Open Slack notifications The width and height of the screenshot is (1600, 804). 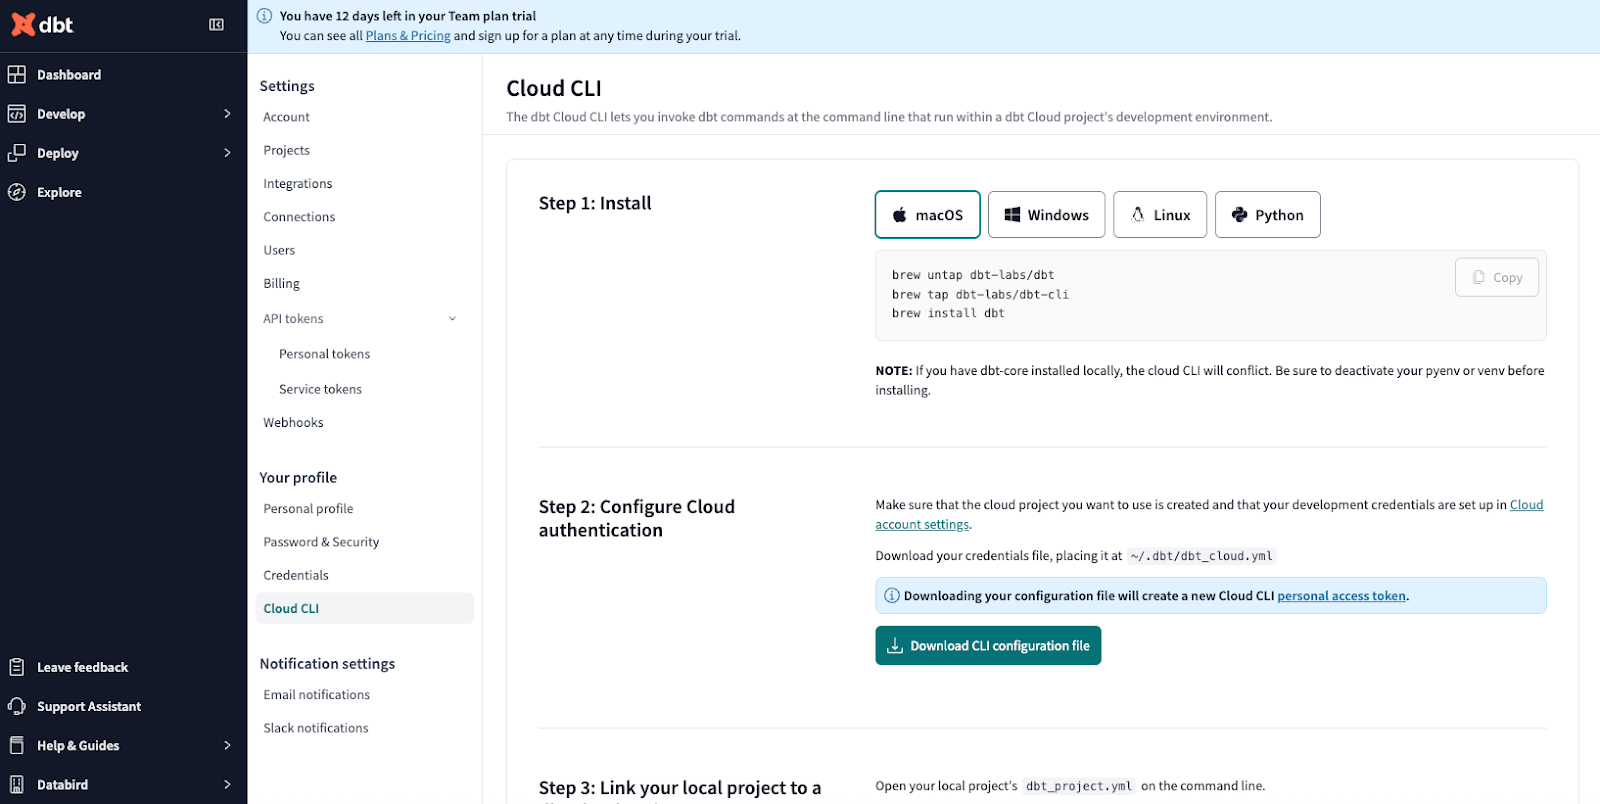pos(315,728)
